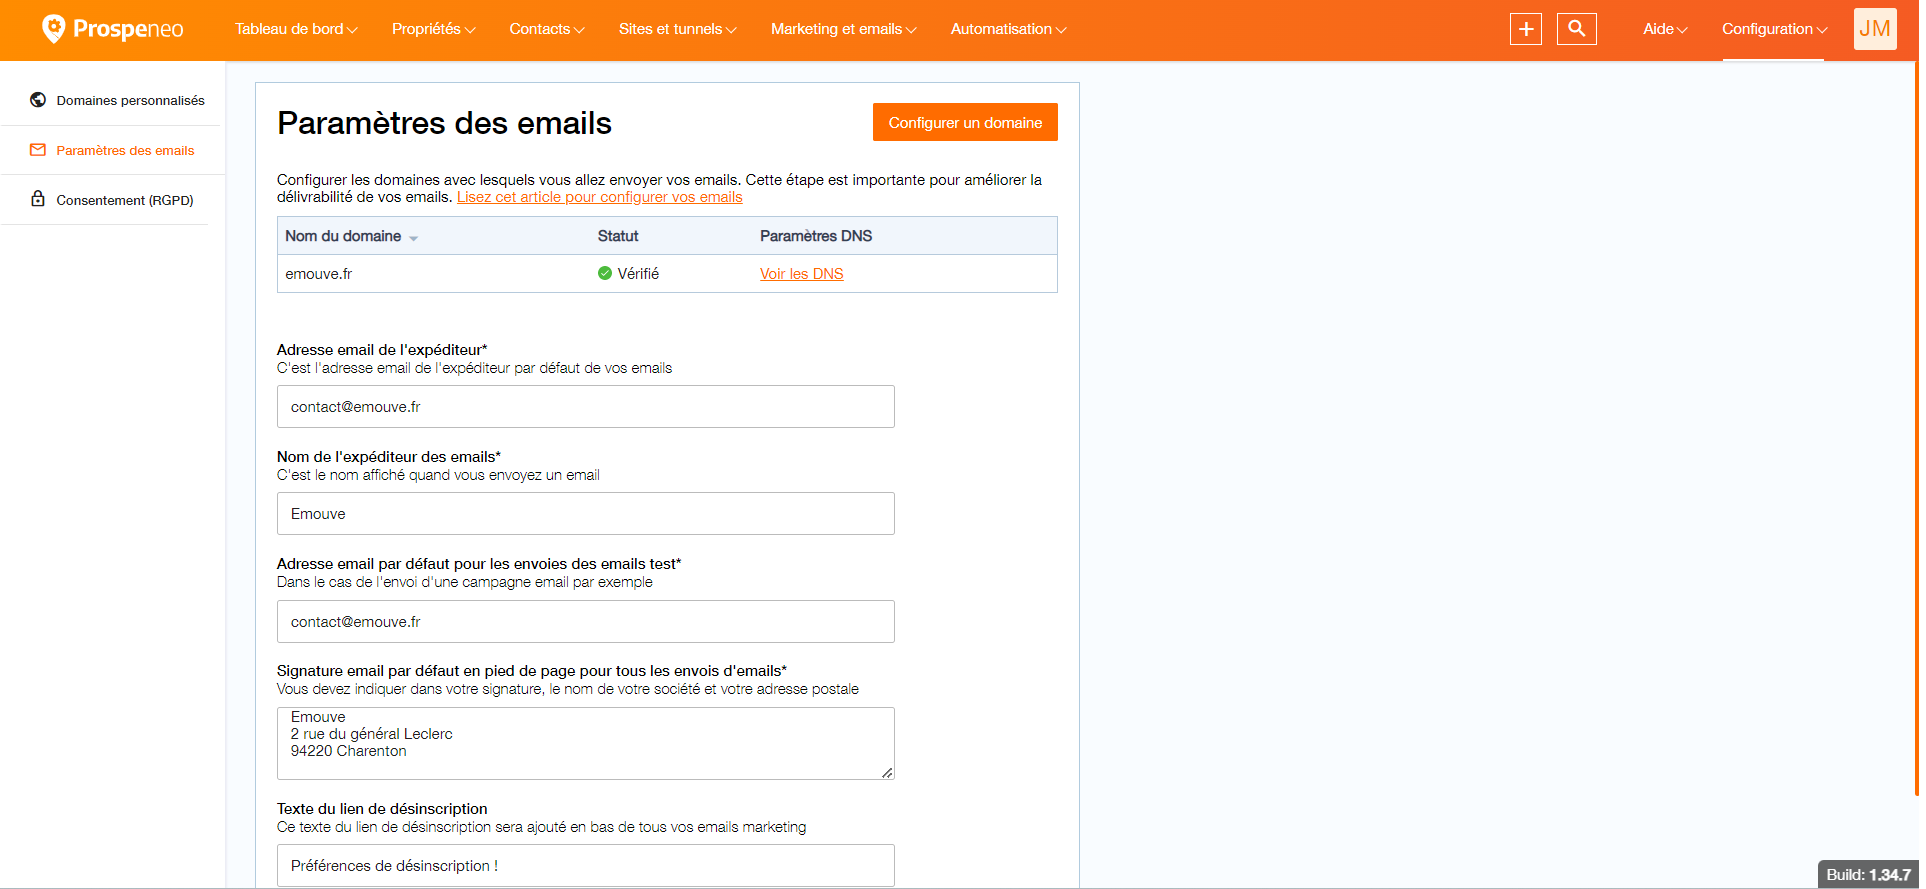Screen dimensions: 1926x889
Task: Click the globe icon for Domaines personnalisés
Action: point(38,100)
